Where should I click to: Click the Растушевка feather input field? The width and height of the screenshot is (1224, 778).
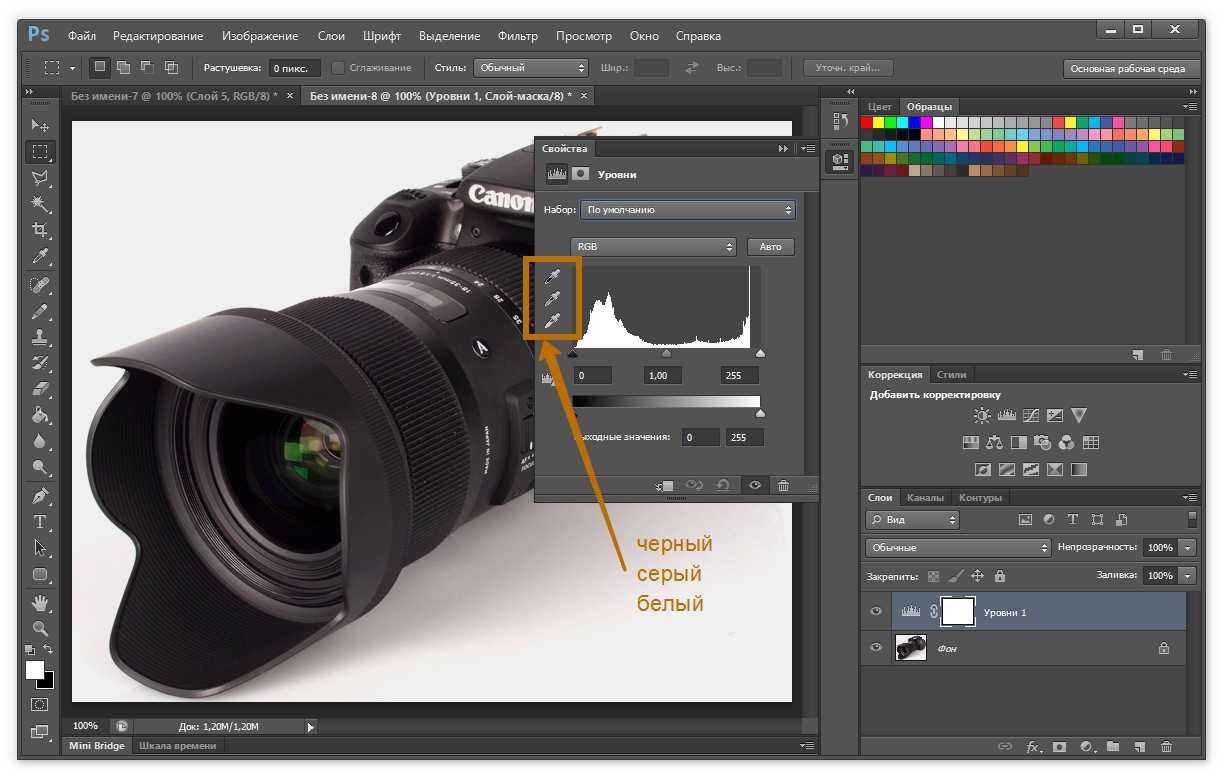295,68
